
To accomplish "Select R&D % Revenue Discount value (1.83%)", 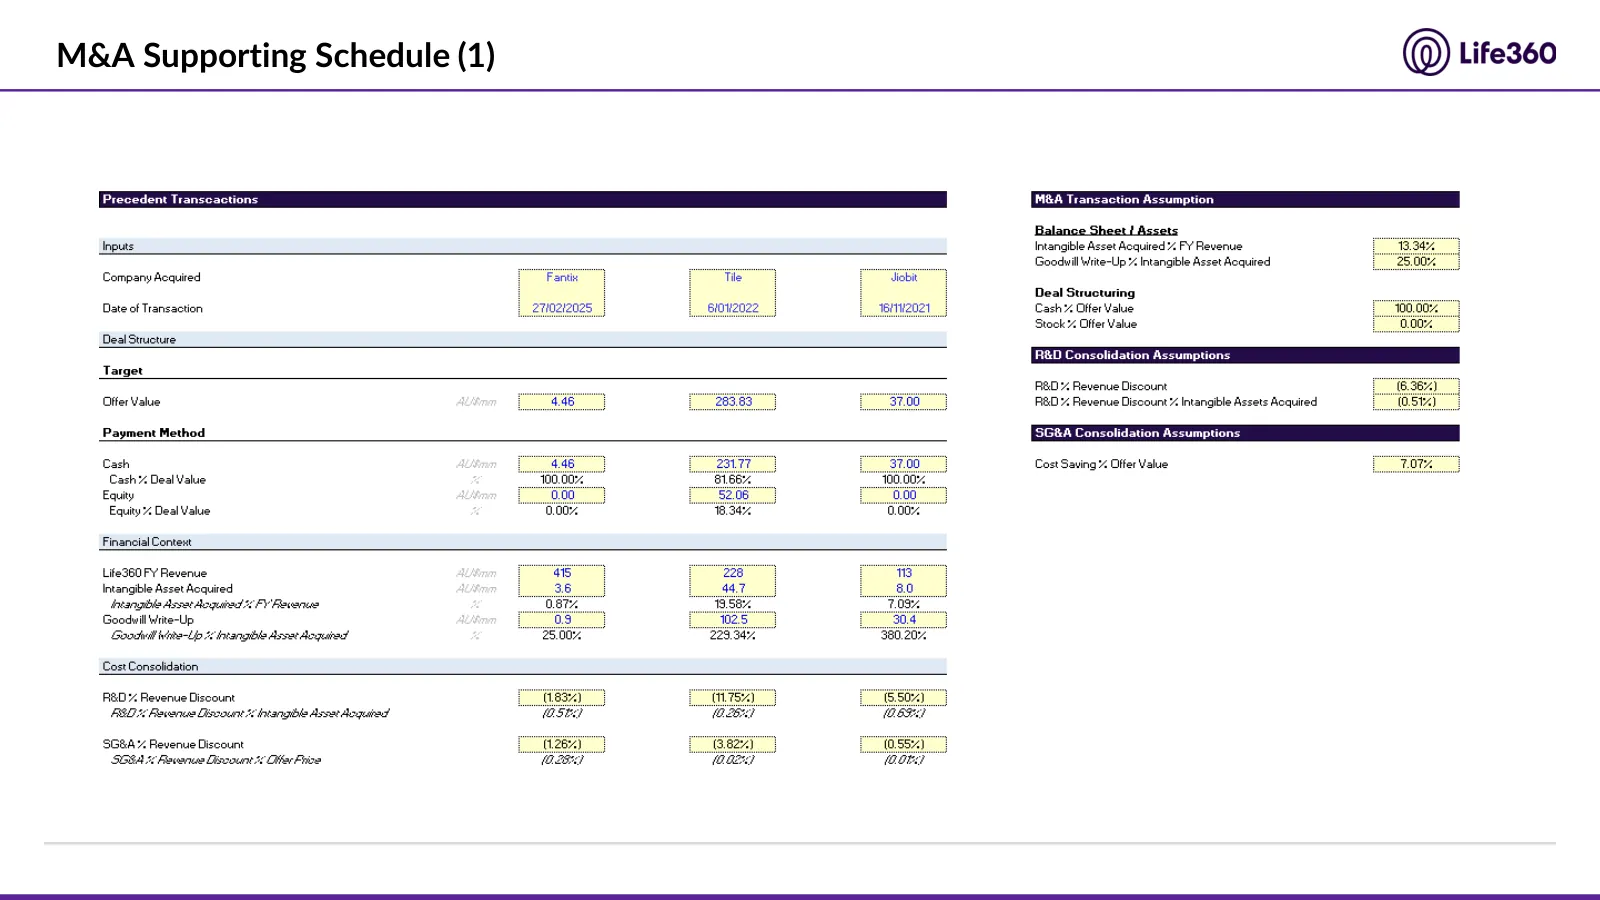I will pyautogui.click(x=562, y=698).
